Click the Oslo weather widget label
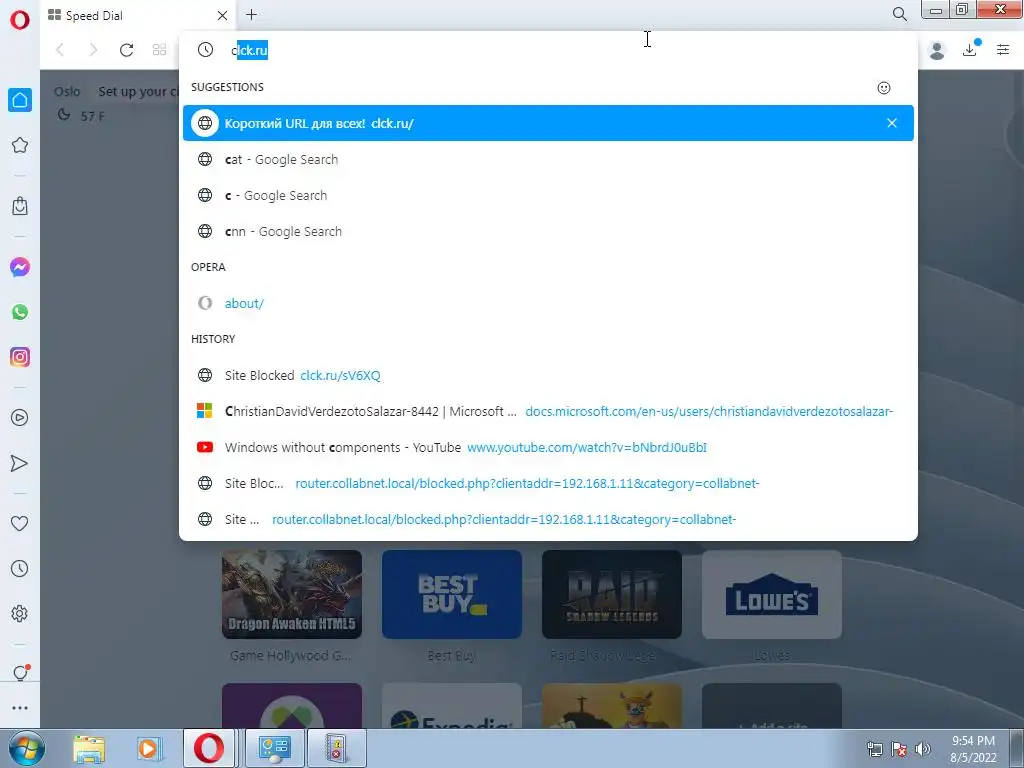Image resolution: width=1024 pixels, height=768 pixels. click(x=67, y=91)
